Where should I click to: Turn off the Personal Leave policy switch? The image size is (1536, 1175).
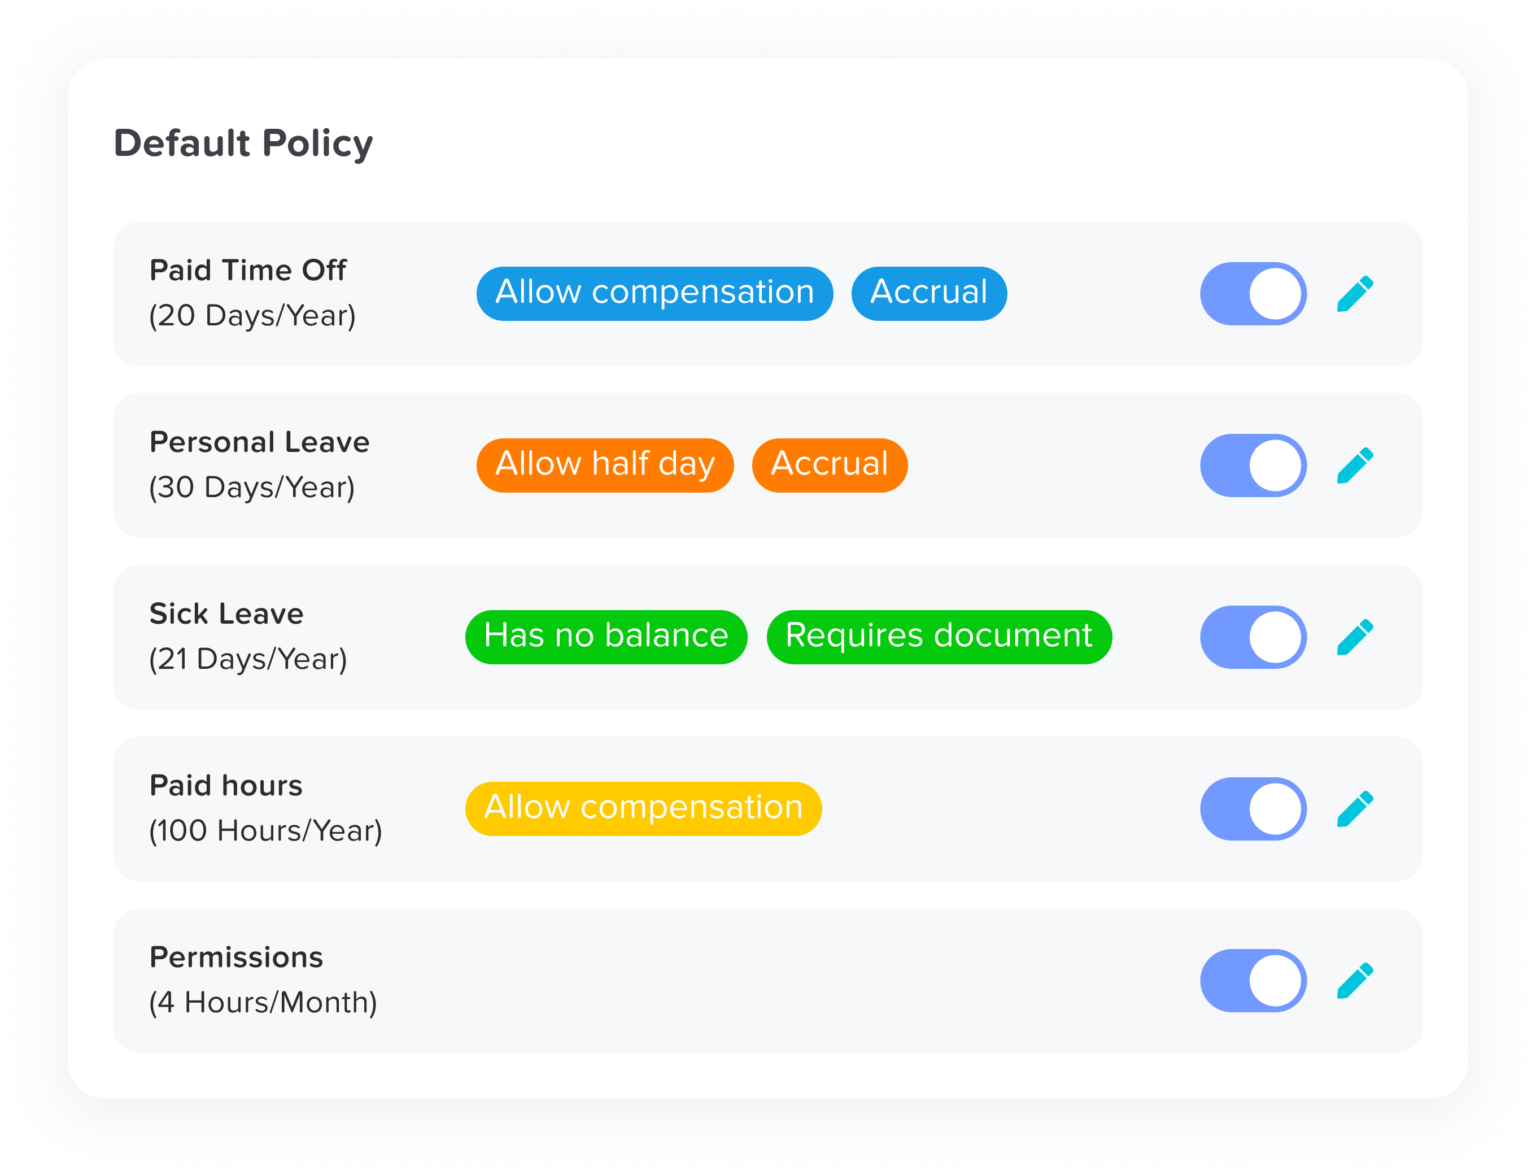1252,465
